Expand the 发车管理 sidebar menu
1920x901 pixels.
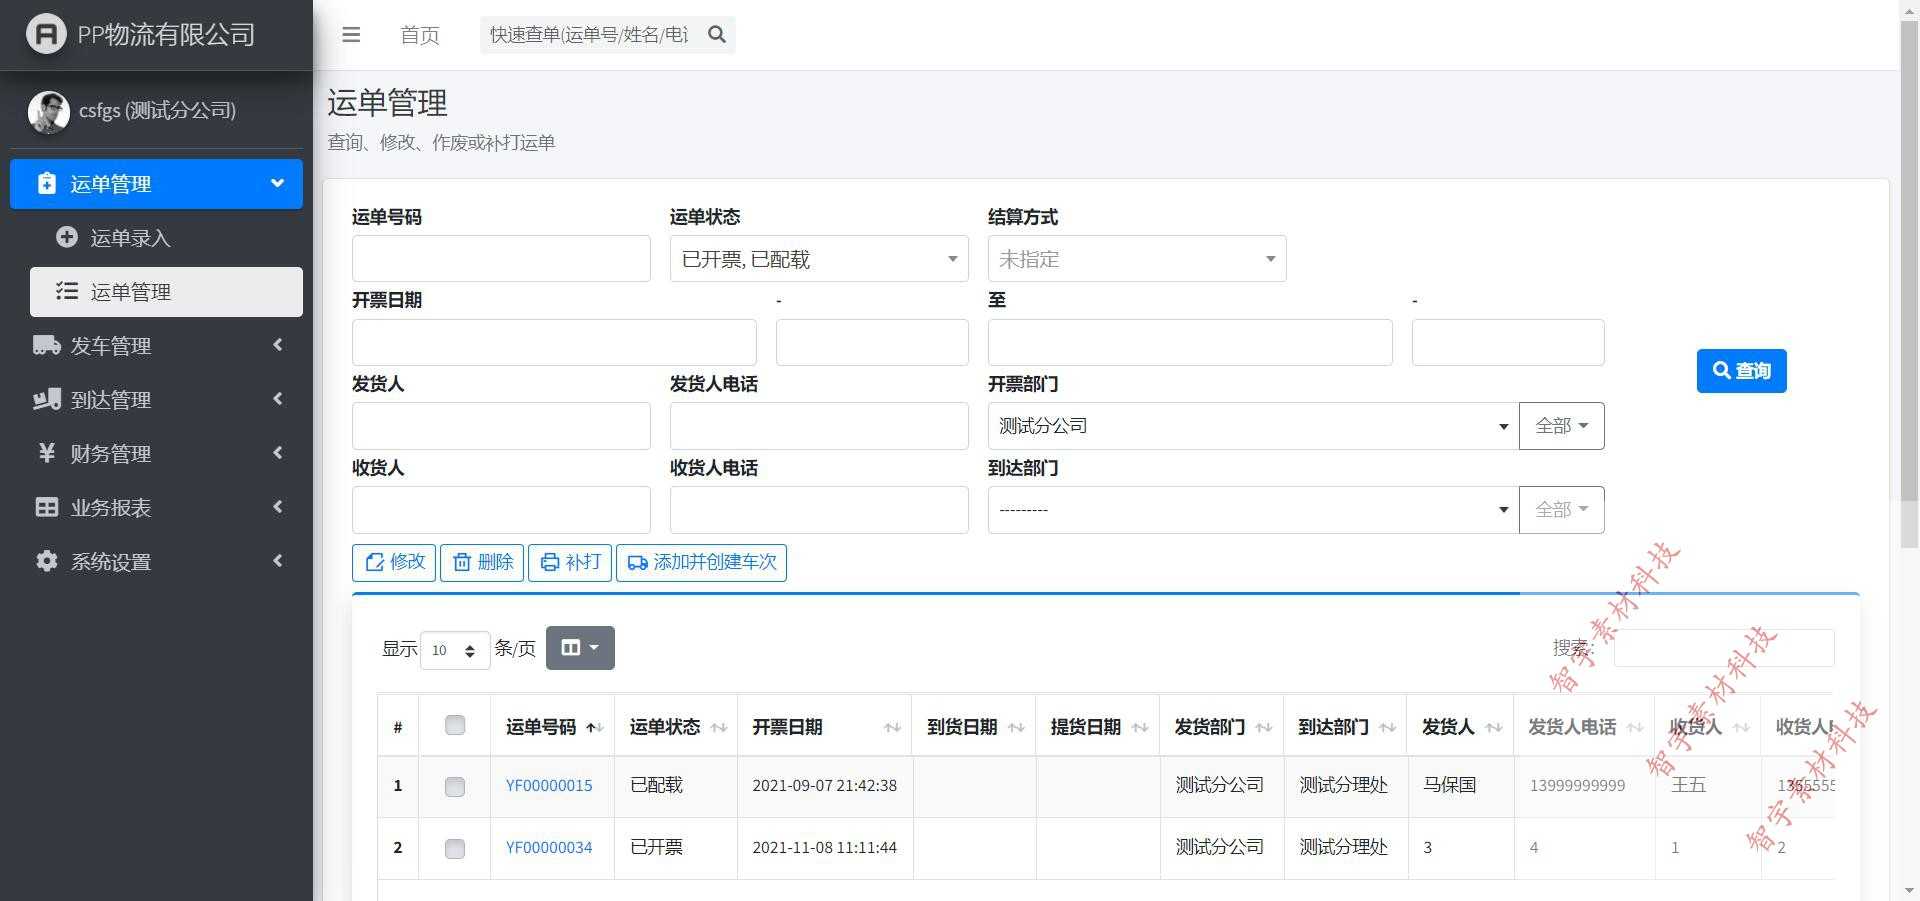pyautogui.click(x=156, y=345)
